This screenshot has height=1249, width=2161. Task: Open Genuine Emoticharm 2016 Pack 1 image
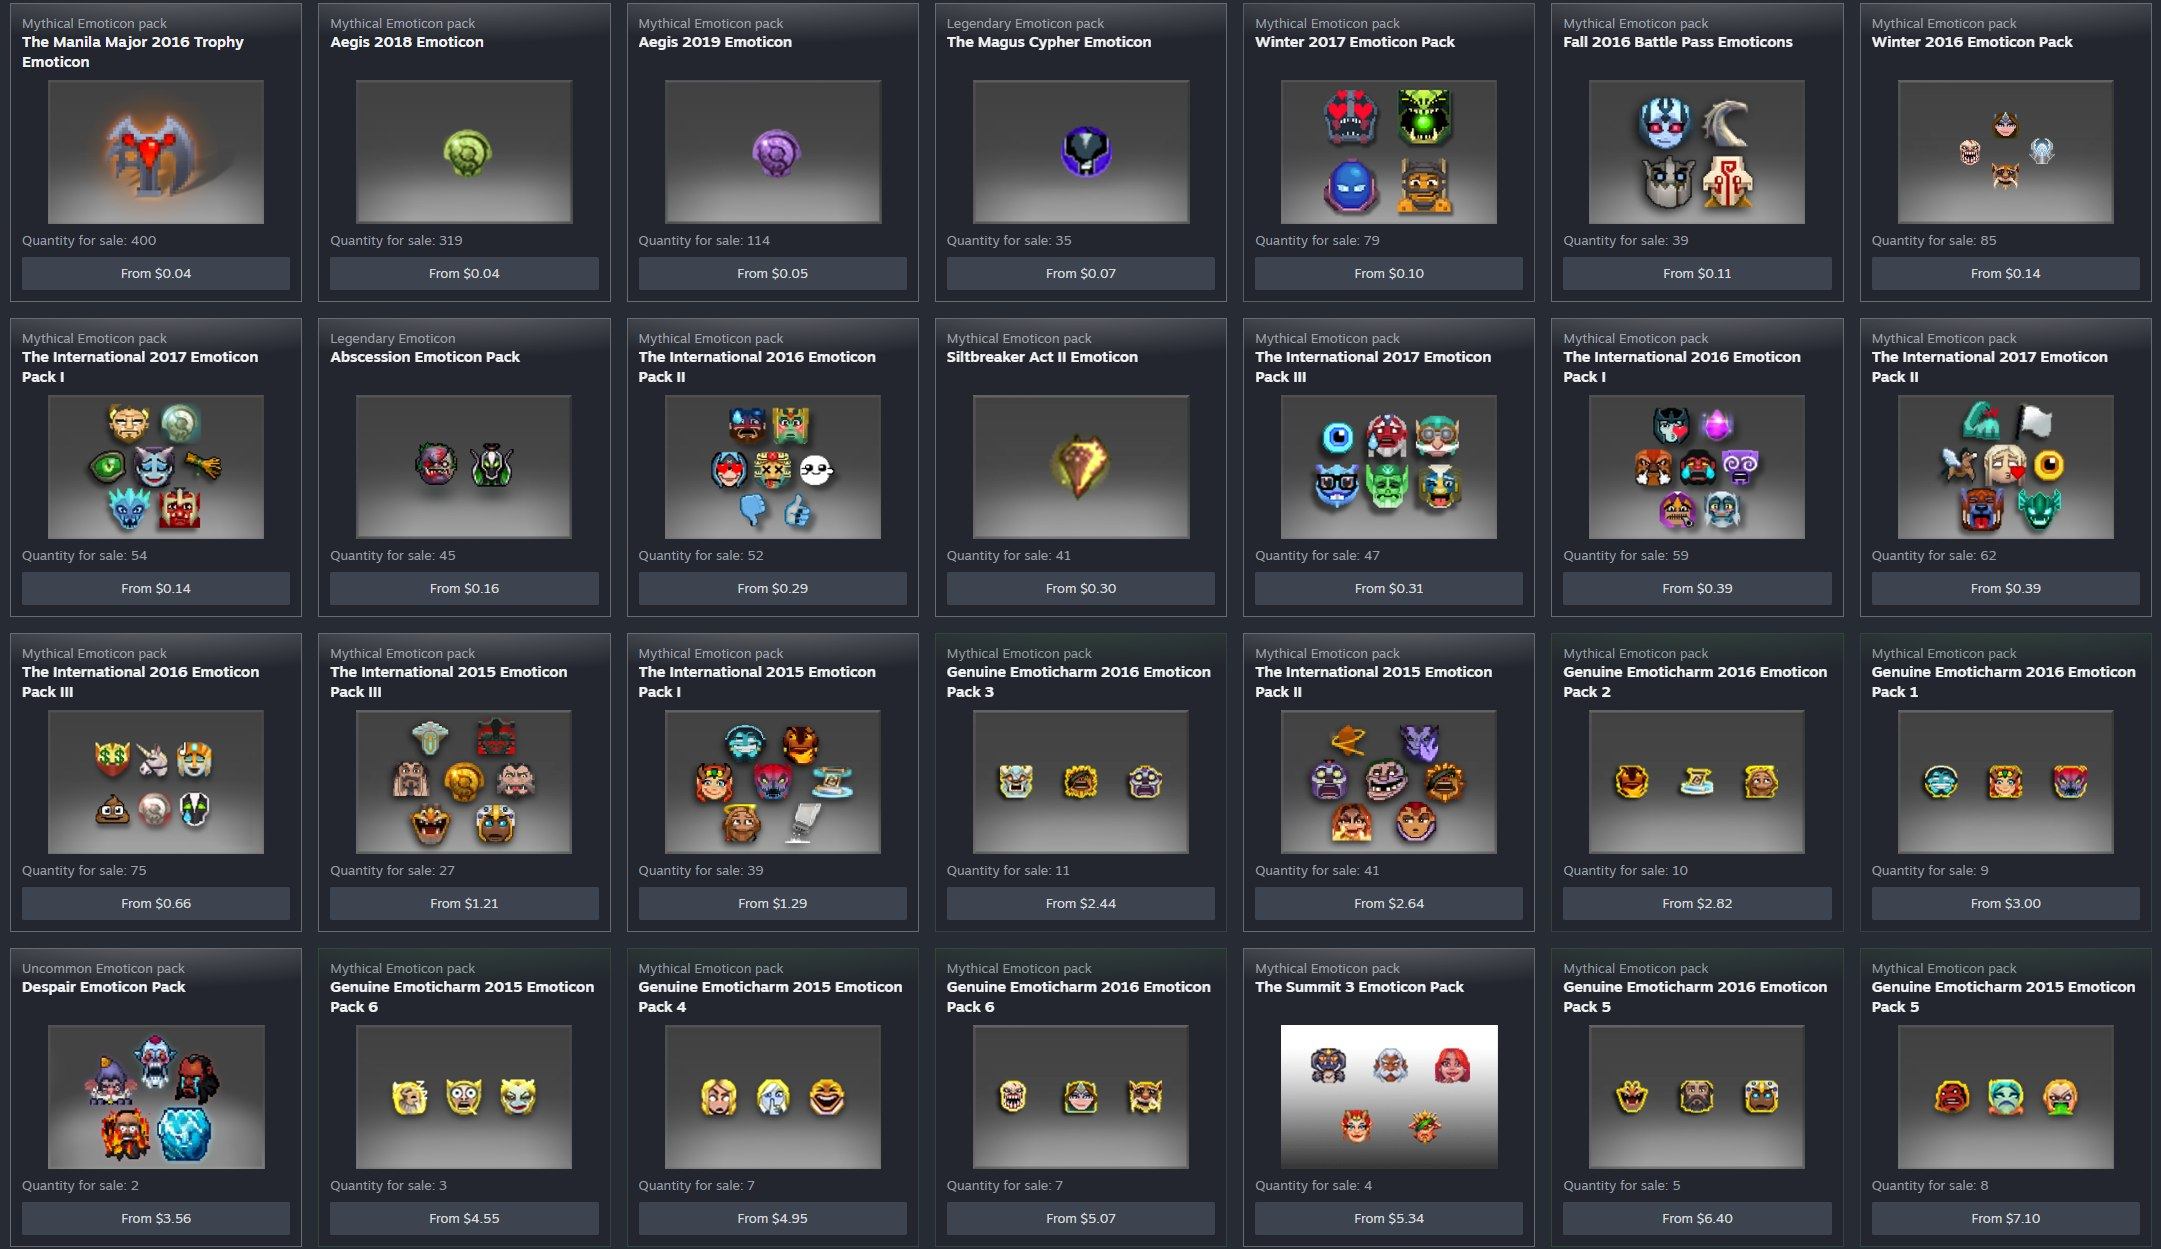(x=2006, y=782)
